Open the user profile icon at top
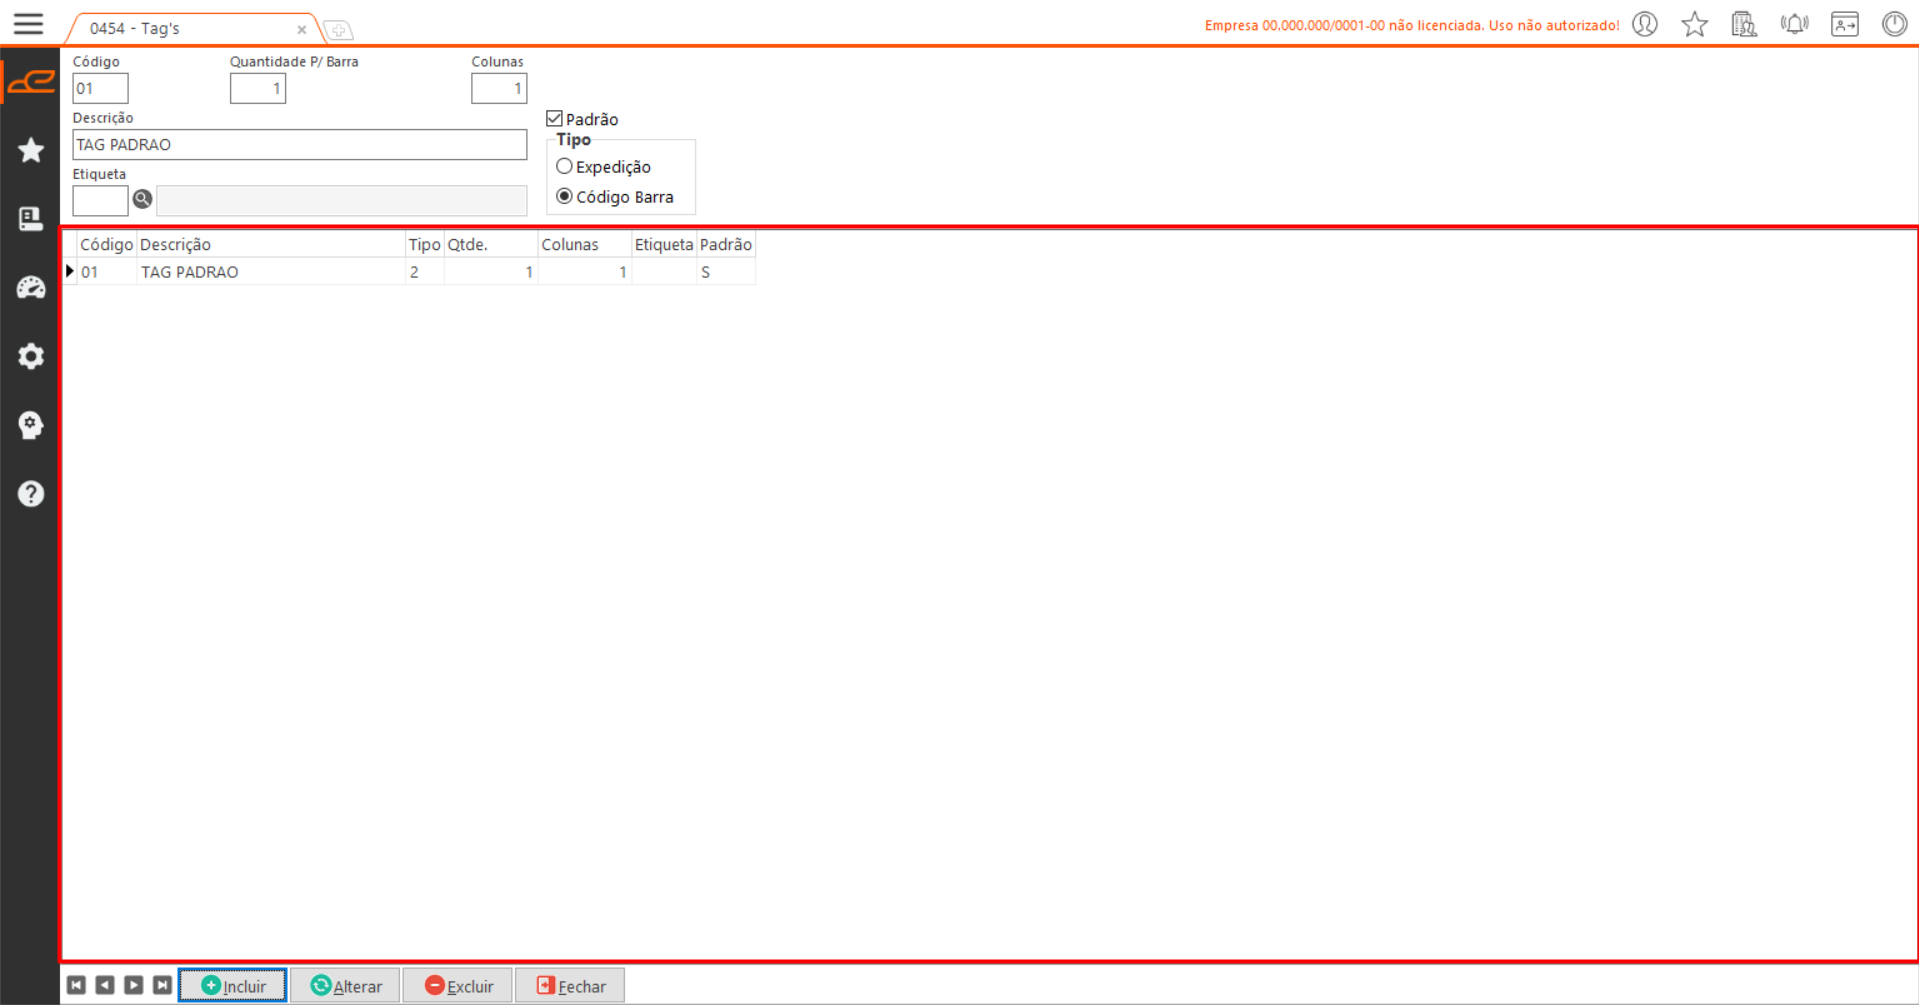 [1645, 25]
